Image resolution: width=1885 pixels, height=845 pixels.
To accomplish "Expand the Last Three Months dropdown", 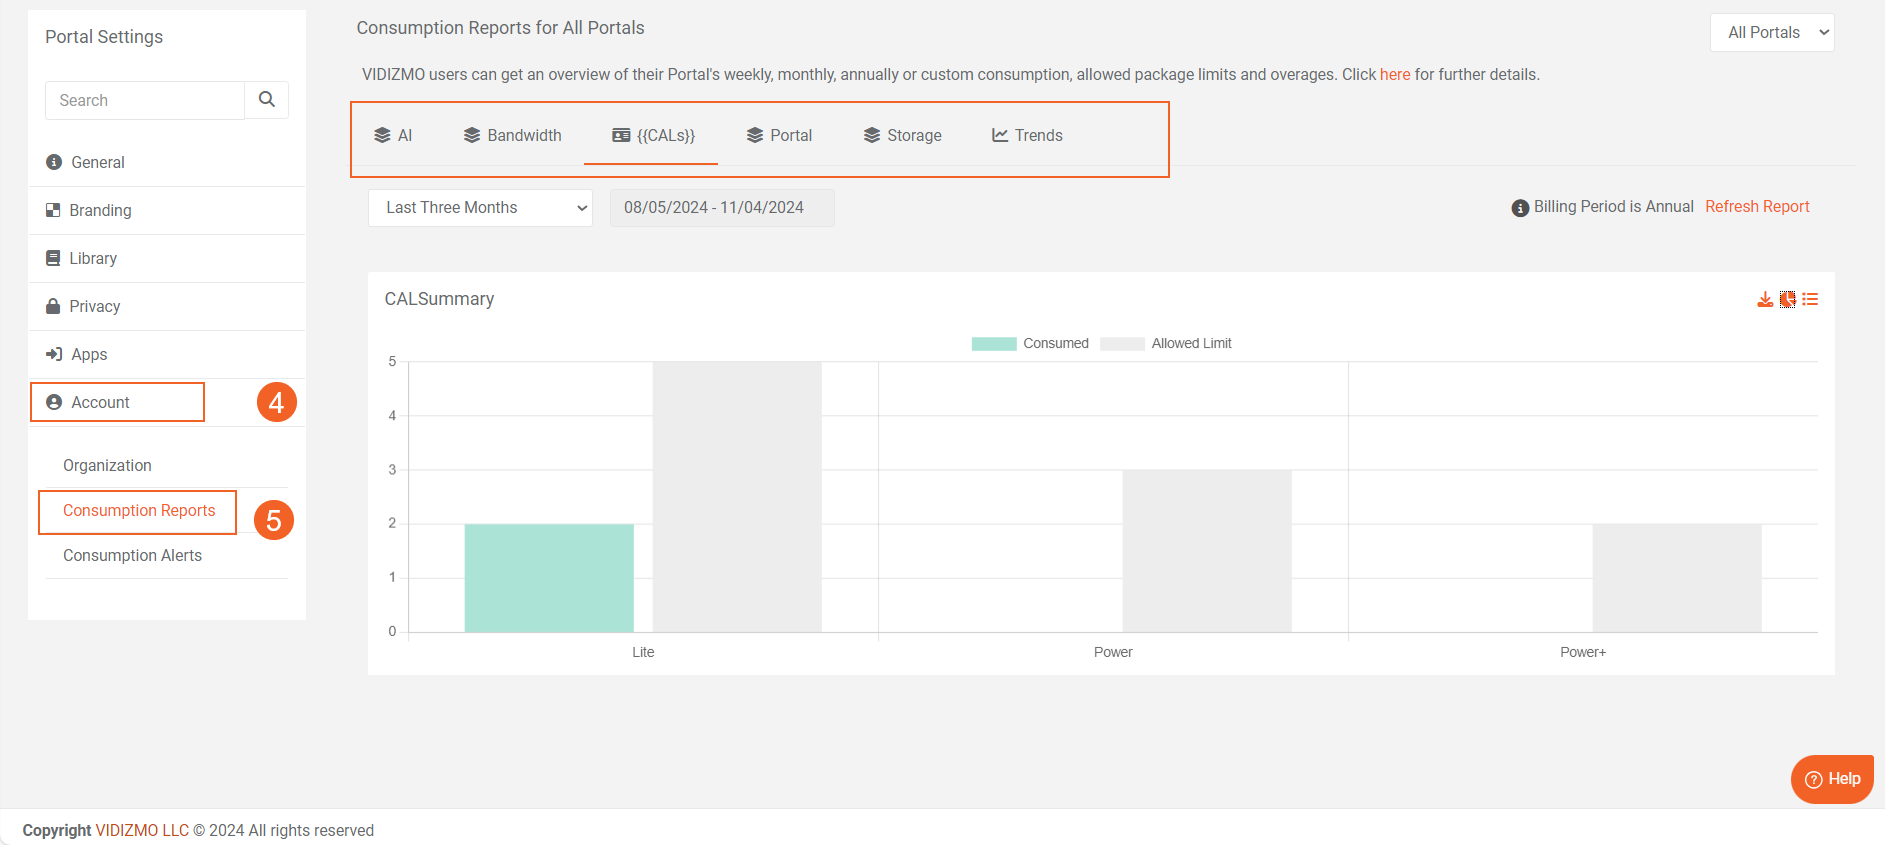I will [x=480, y=208].
